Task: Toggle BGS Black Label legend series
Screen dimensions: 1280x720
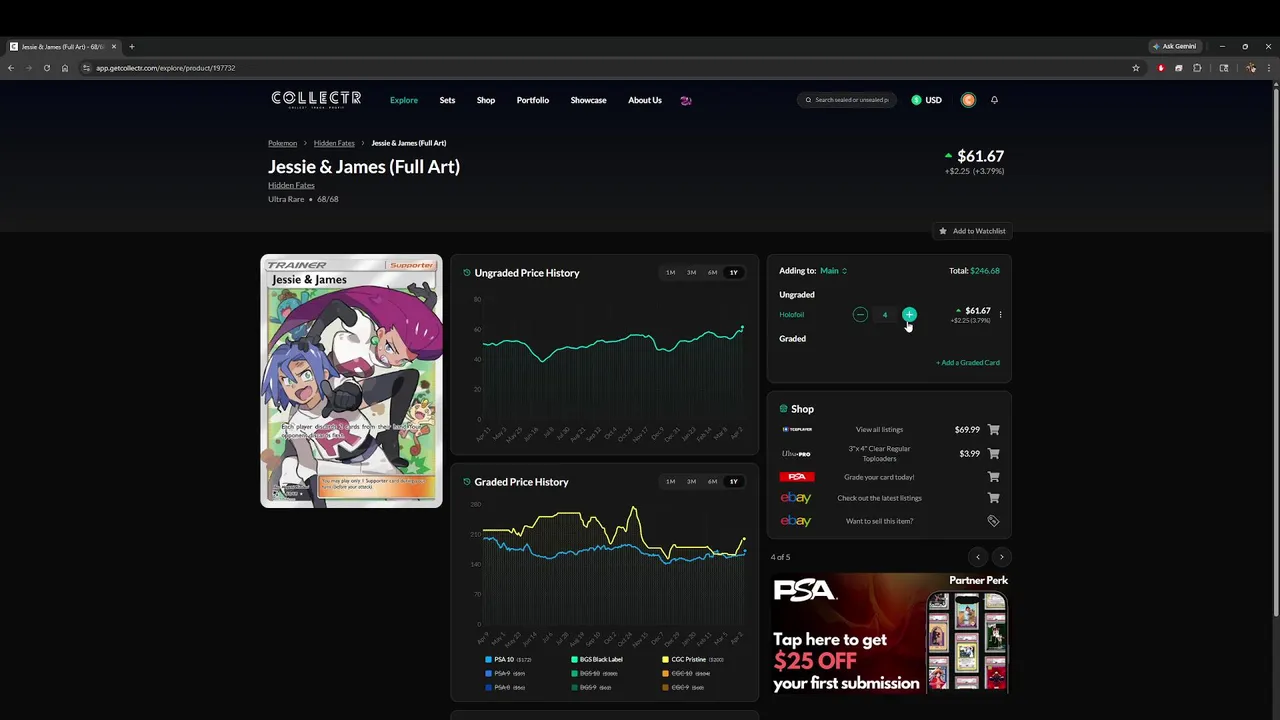Action: point(597,660)
